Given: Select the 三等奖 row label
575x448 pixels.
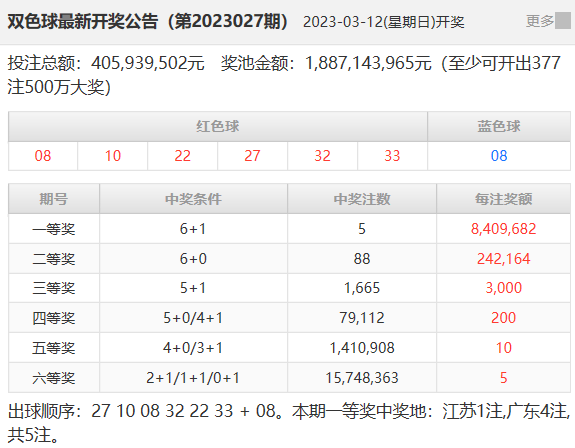Looking at the screenshot, I should (54, 288).
